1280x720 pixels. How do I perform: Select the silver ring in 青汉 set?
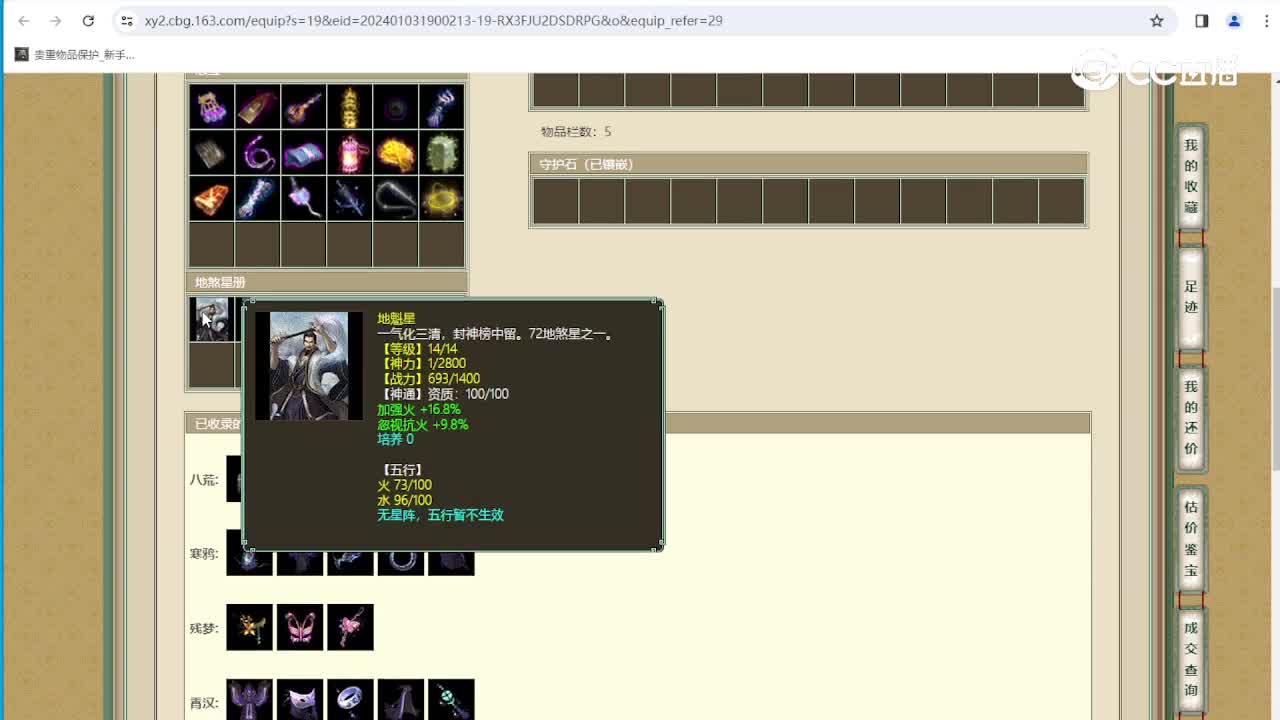point(350,700)
